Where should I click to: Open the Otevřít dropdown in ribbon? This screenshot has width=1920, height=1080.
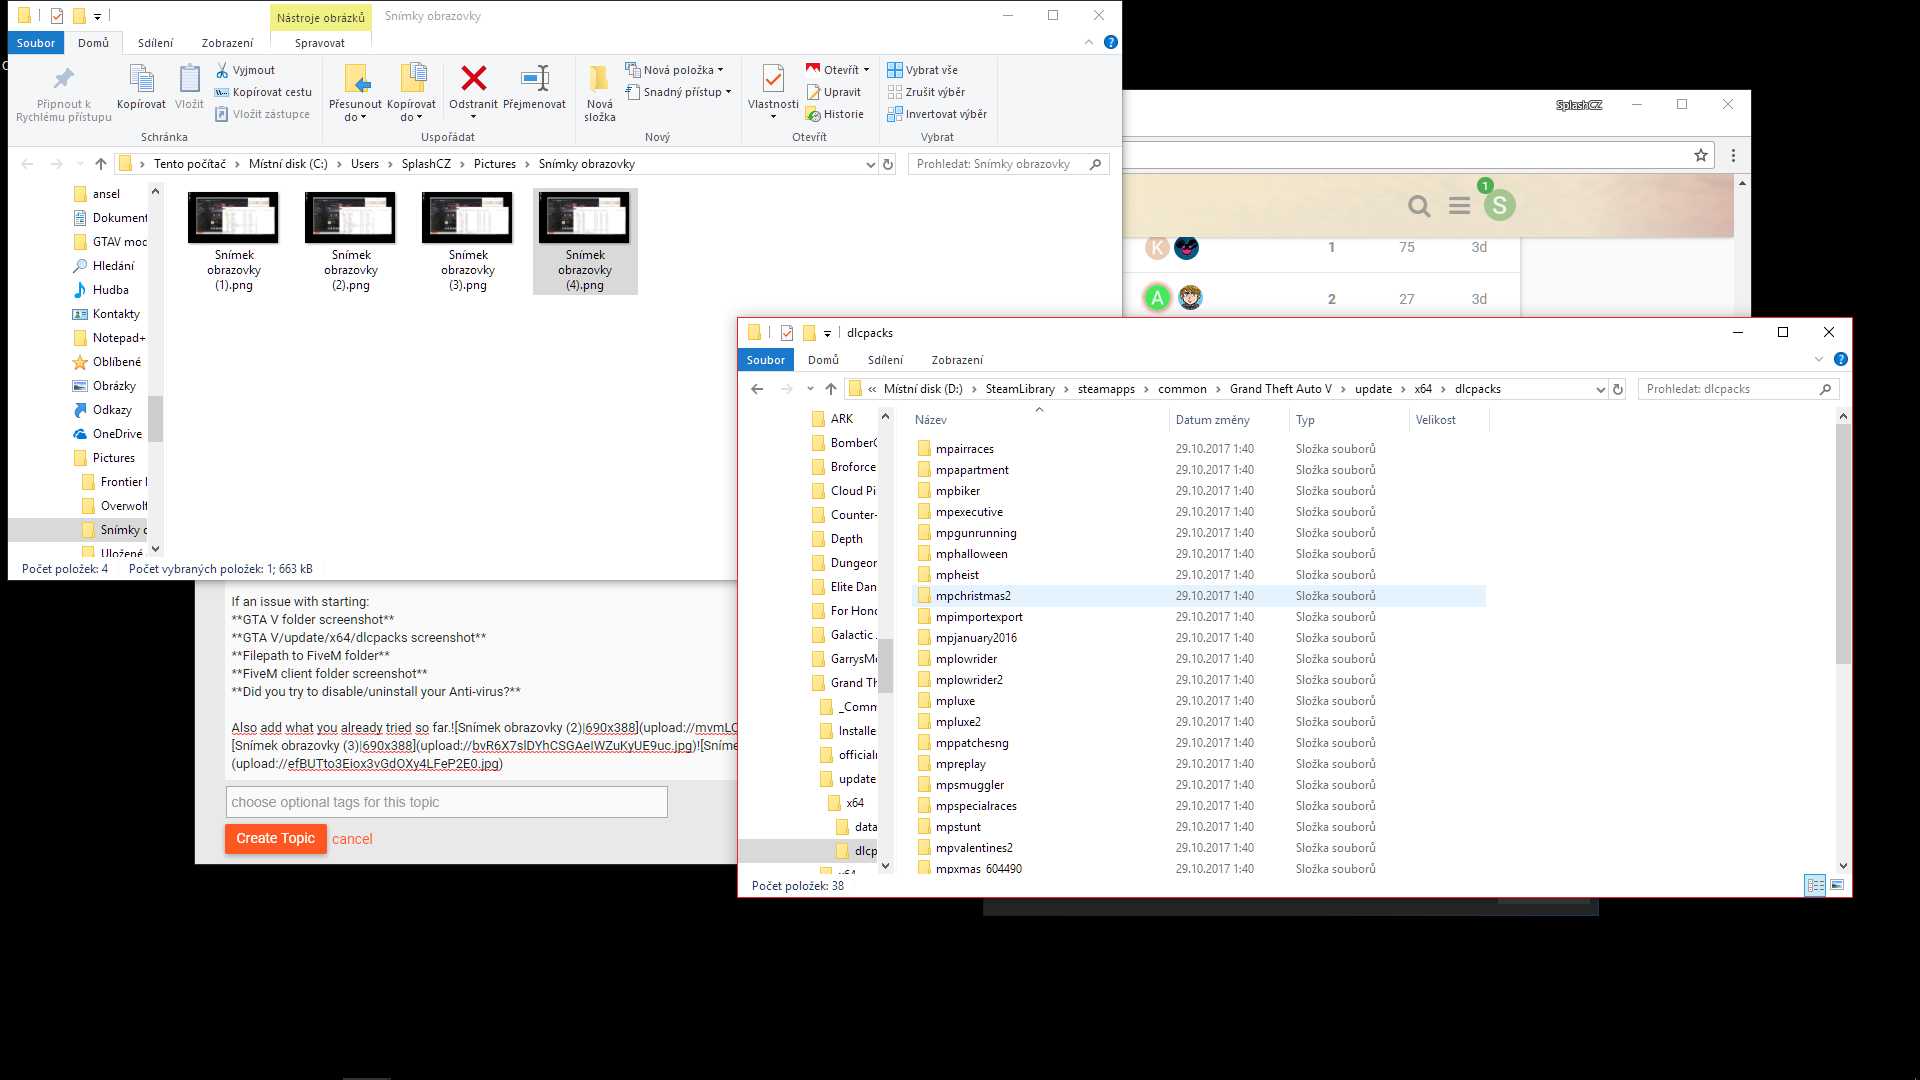(838, 70)
